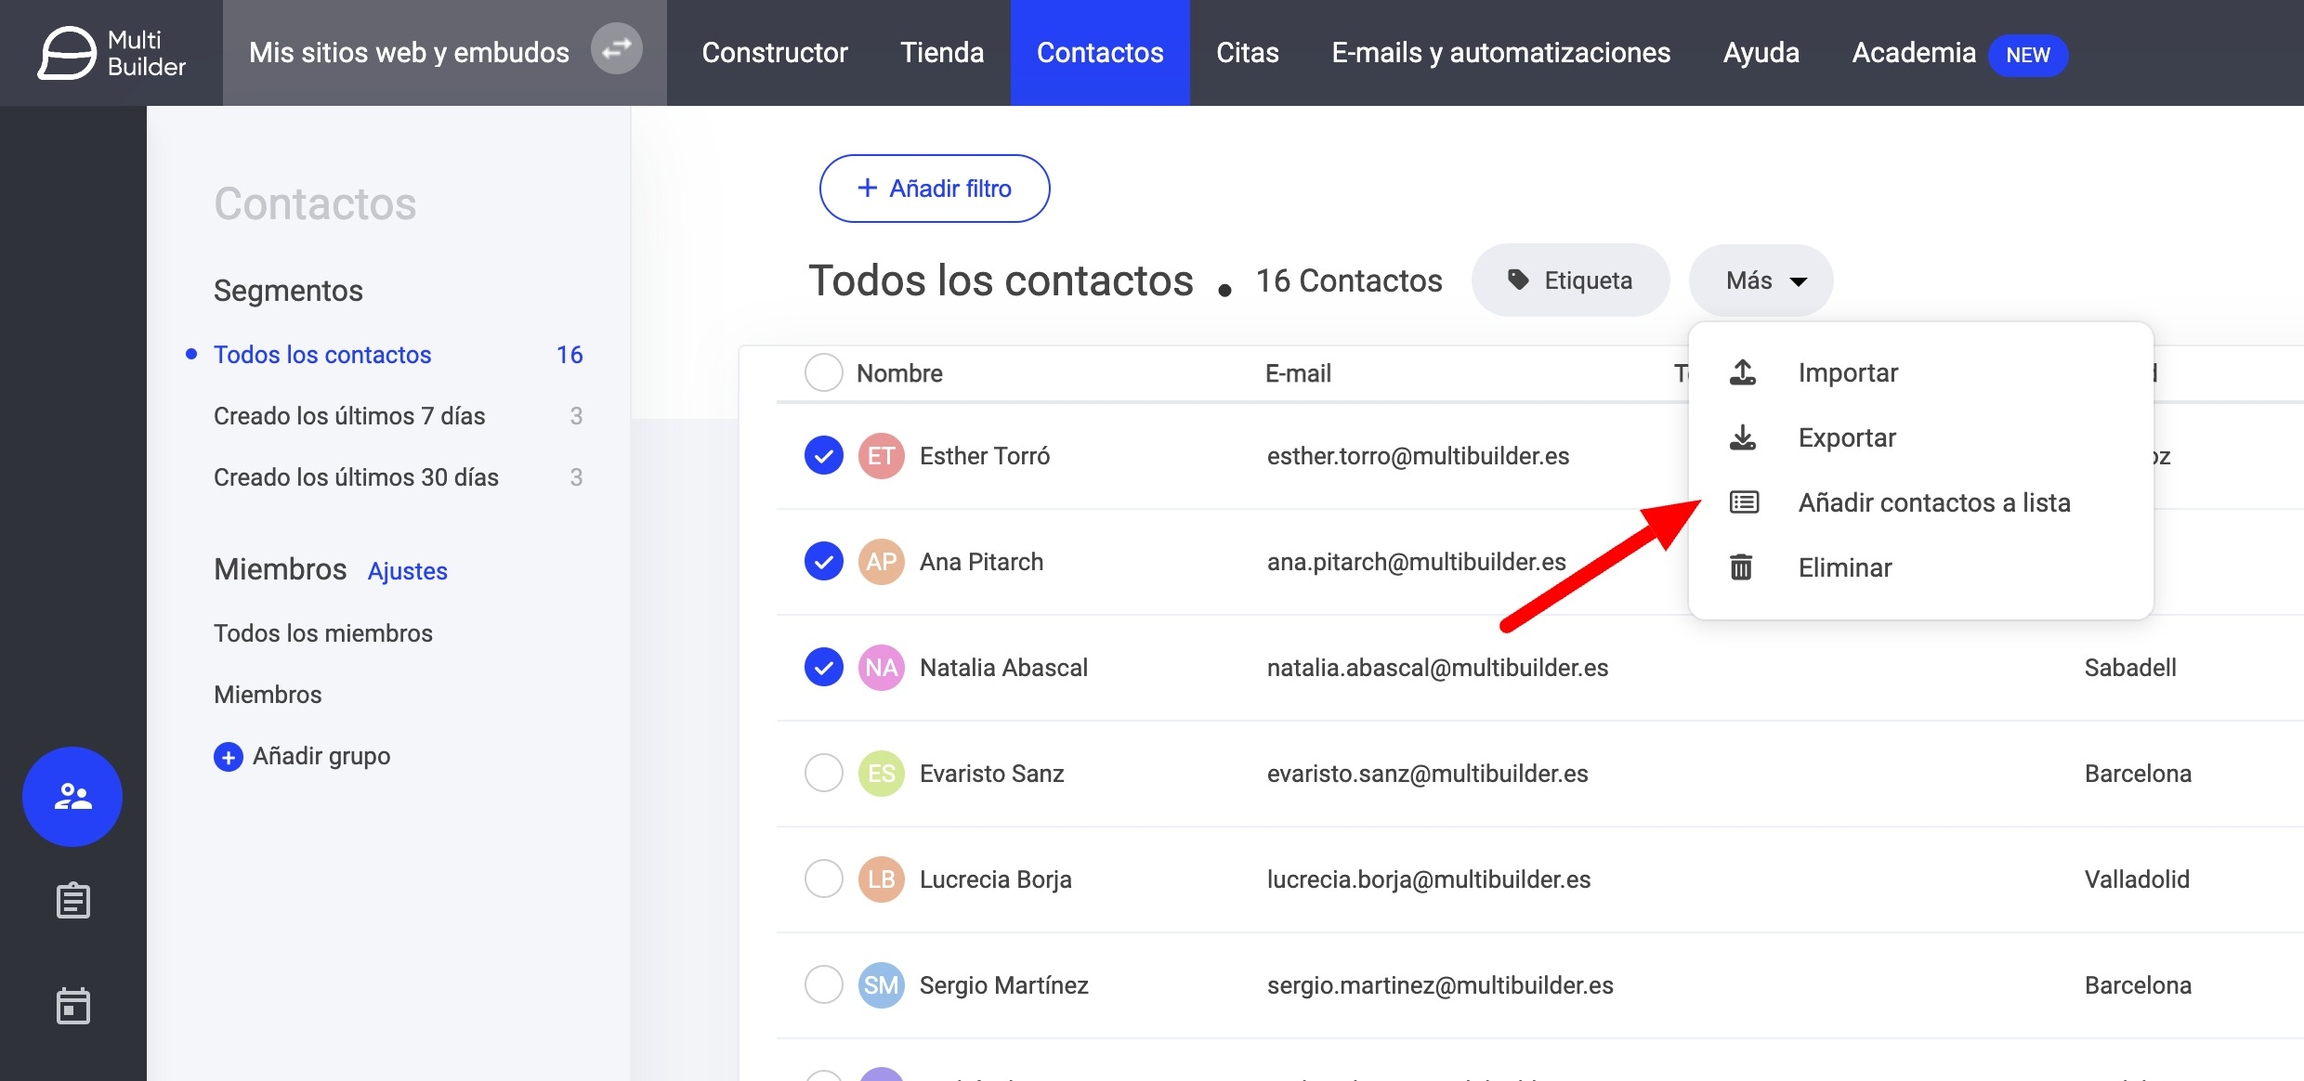Screen dimensions: 2304x1081
Task: Open the Etiqueta tag dropdown
Action: pyautogui.click(x=1570, y=281)
